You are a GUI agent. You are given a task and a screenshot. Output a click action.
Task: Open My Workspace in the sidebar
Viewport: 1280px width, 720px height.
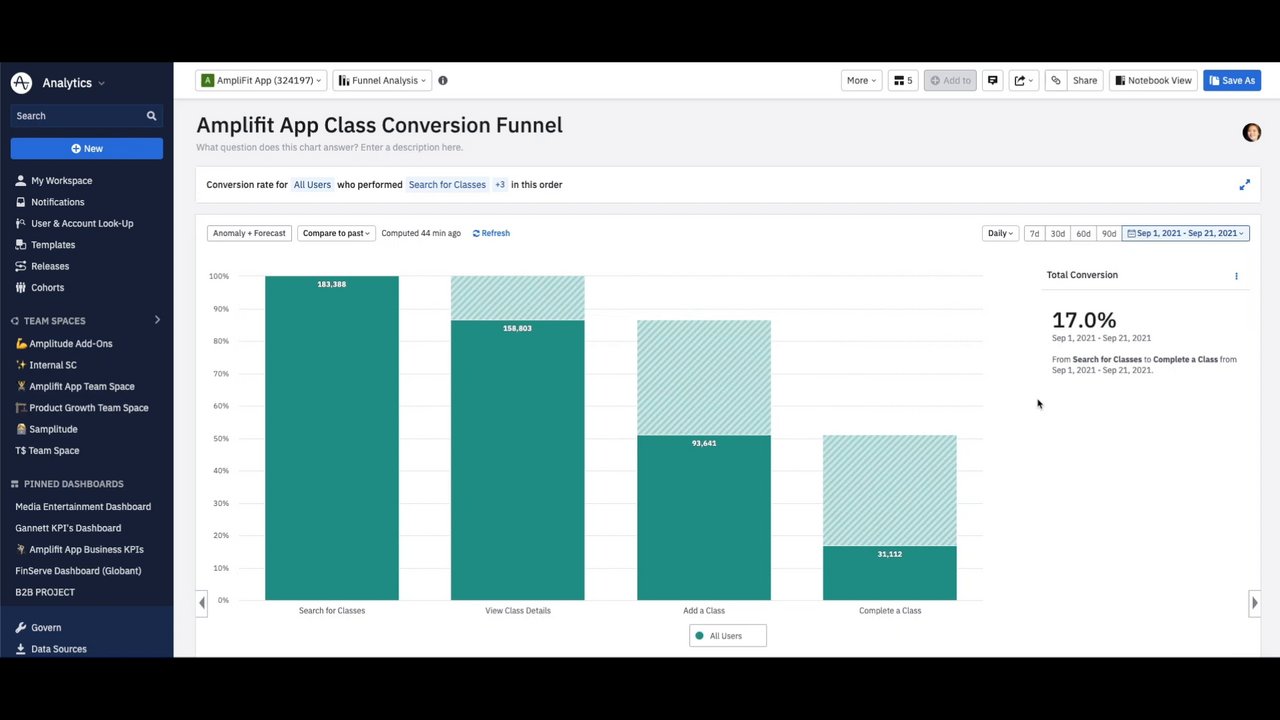[61, 181]
